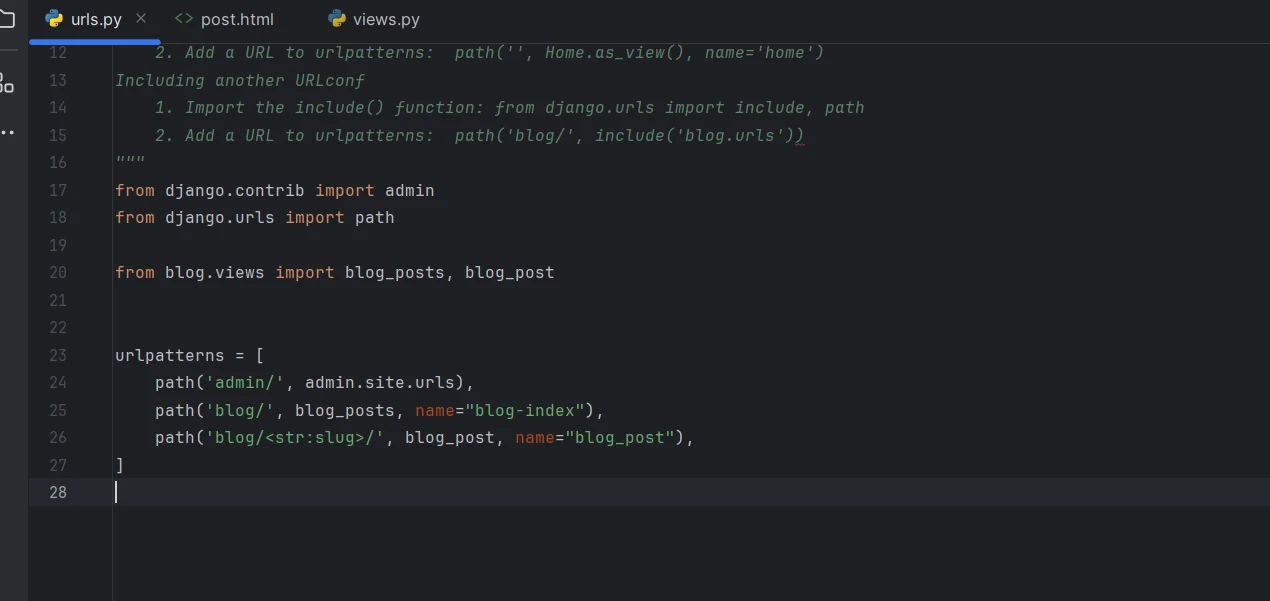
Task: Open the Project tool window folder icon
Action: (6, 19)
